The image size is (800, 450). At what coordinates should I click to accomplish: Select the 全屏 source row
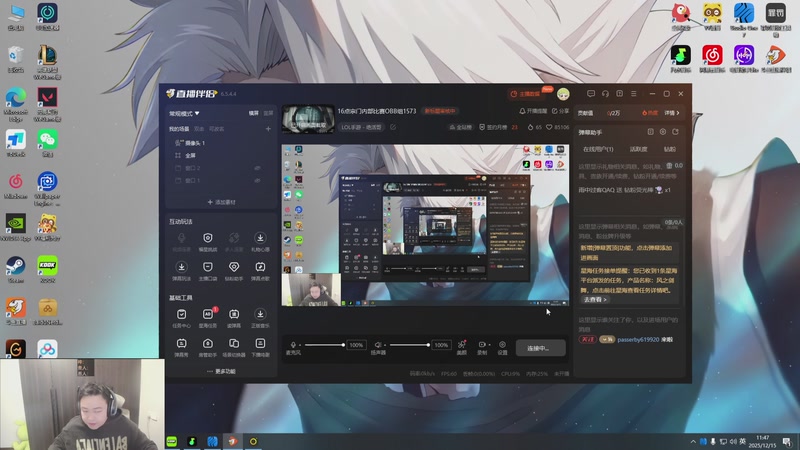pos(221,155)
